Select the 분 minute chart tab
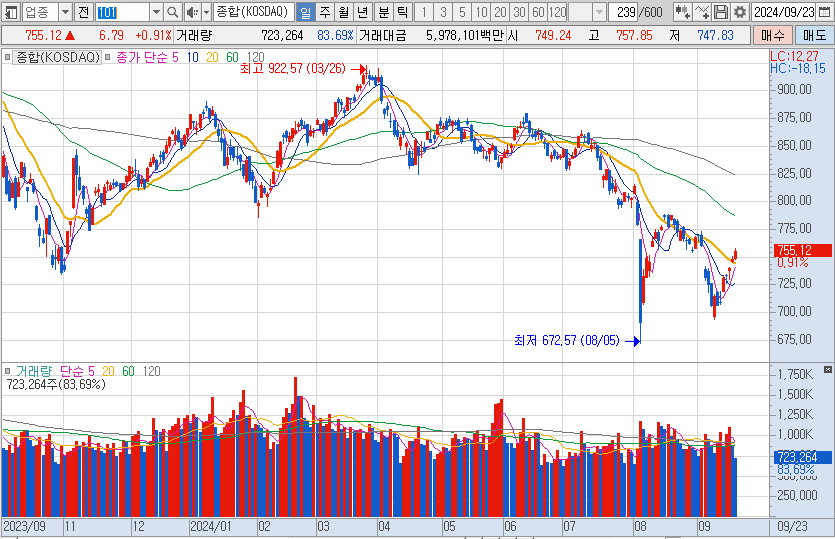Image resolution: width=835 pixels, height=539 pixels. (x=383, y=12)
